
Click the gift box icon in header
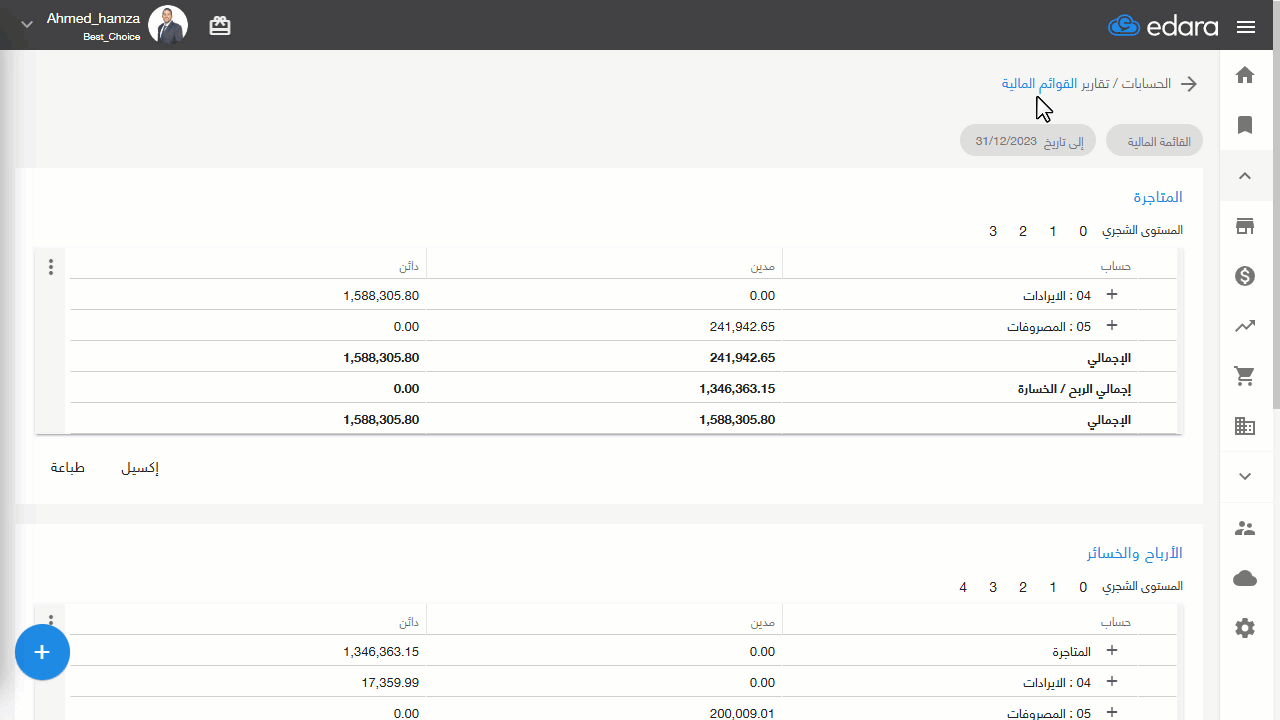220,26
